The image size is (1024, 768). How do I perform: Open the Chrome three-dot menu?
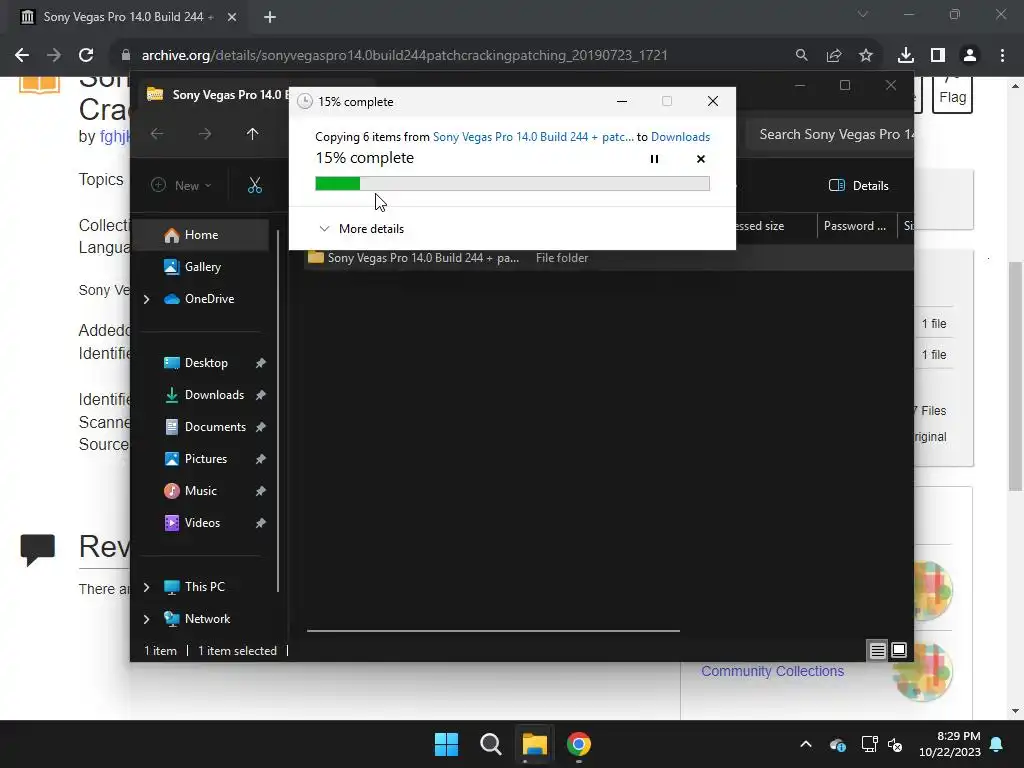click(x=1002, y=56)
